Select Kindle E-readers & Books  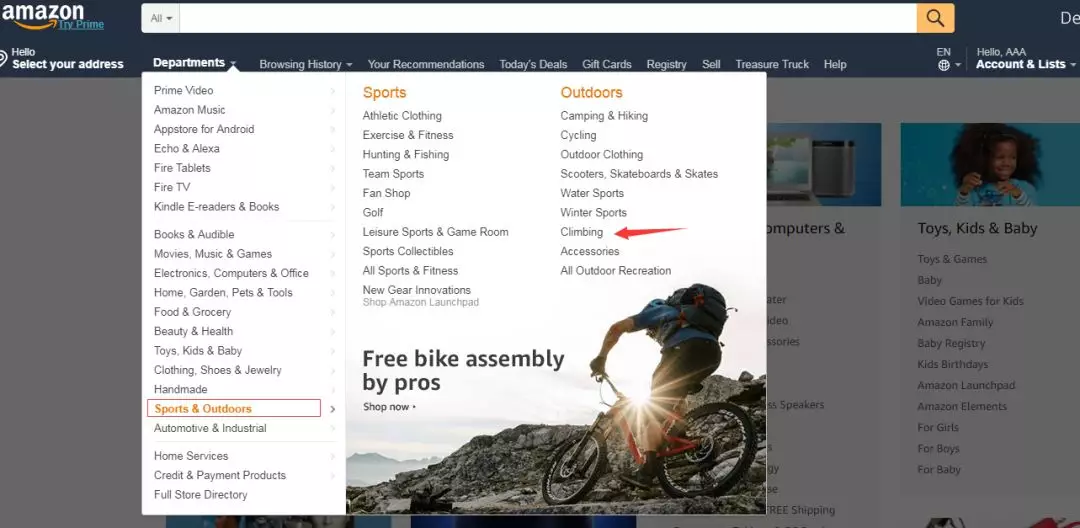216,206
